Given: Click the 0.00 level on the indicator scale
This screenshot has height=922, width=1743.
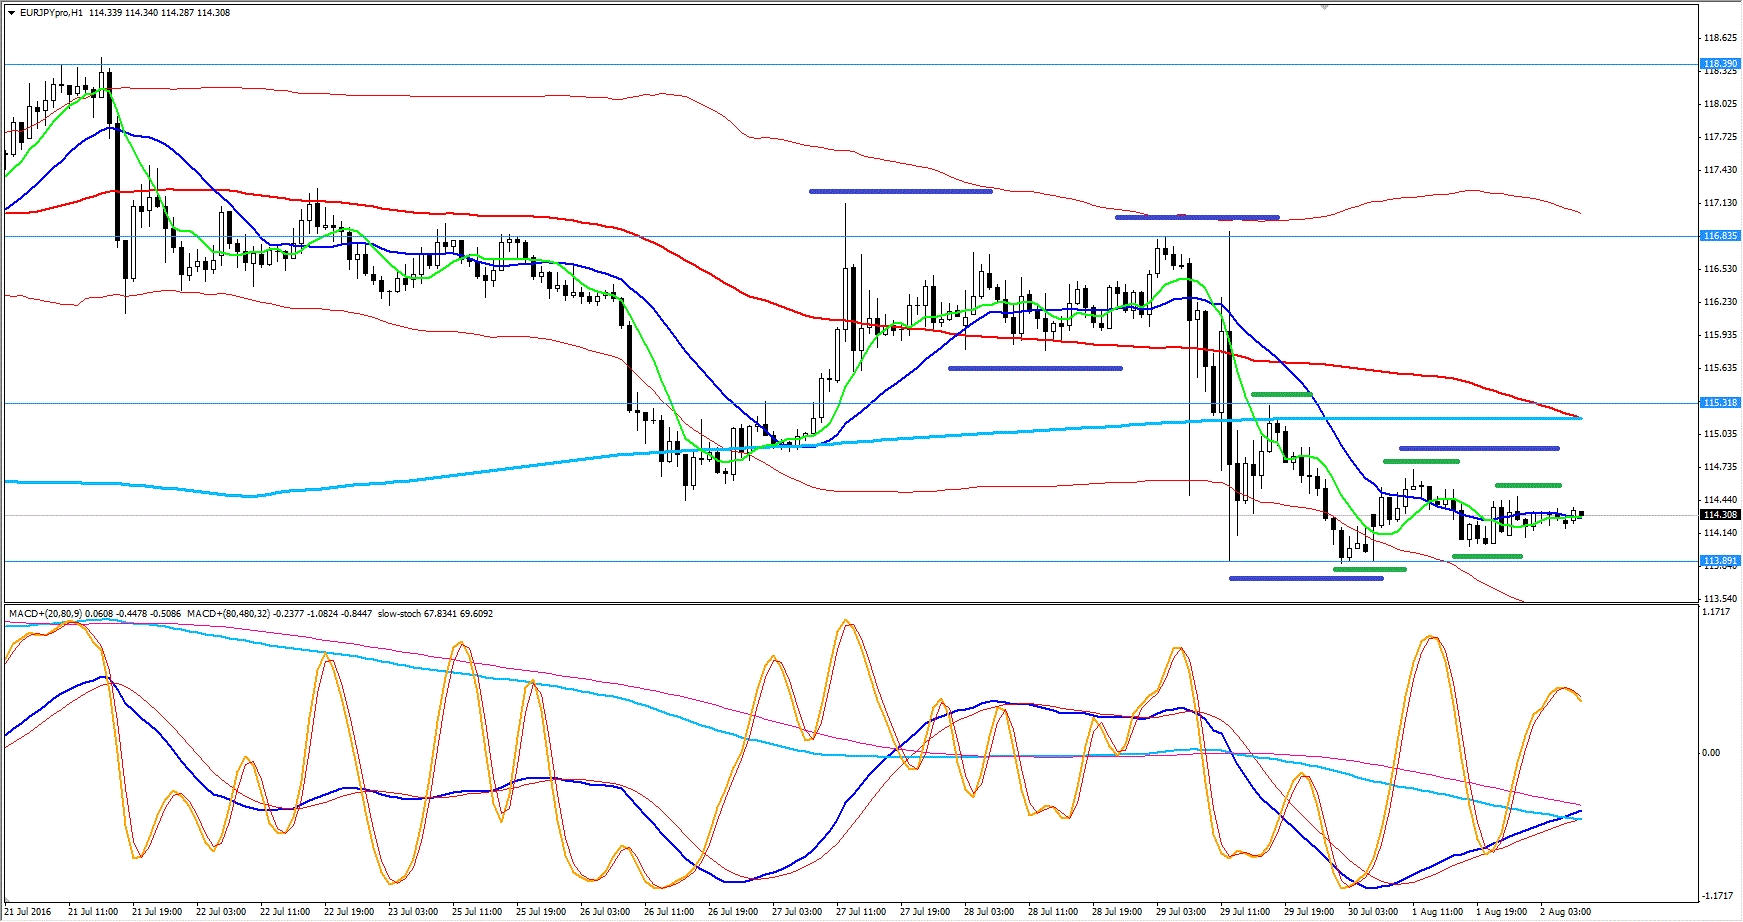Looking at the screenshot, I should coord(1711,753).
